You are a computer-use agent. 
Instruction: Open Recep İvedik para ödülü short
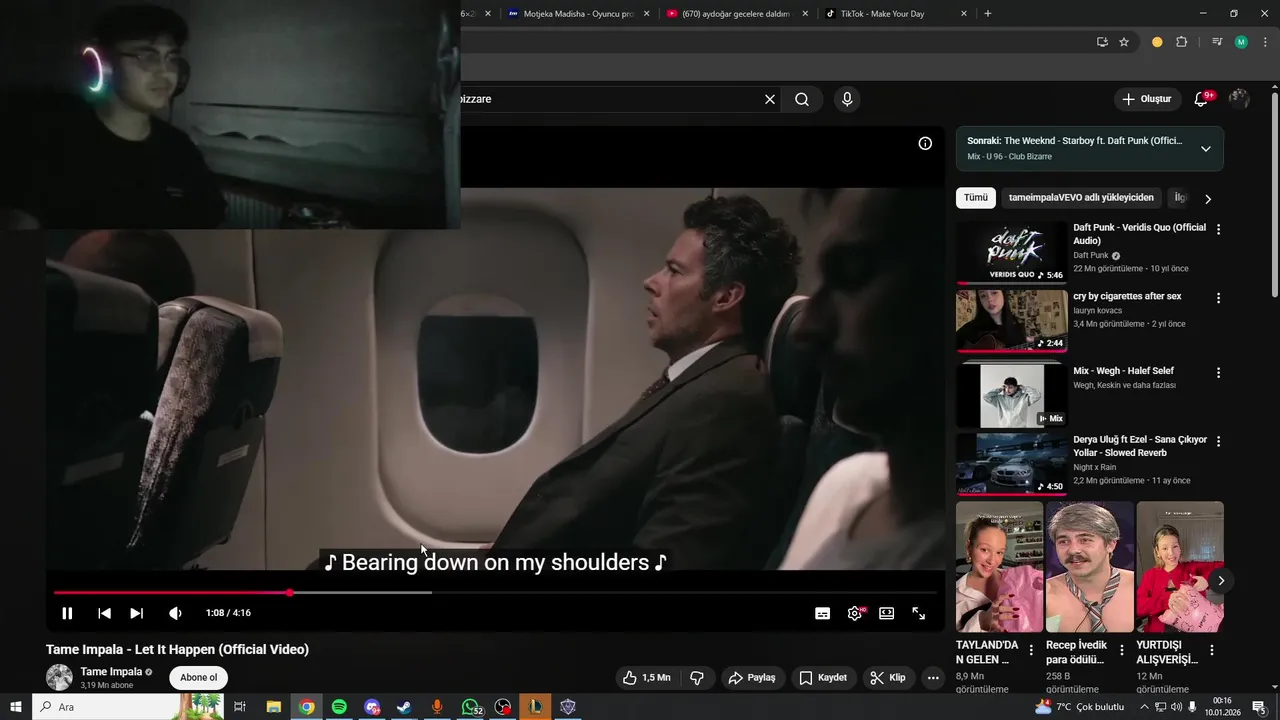coord(1089,567)
